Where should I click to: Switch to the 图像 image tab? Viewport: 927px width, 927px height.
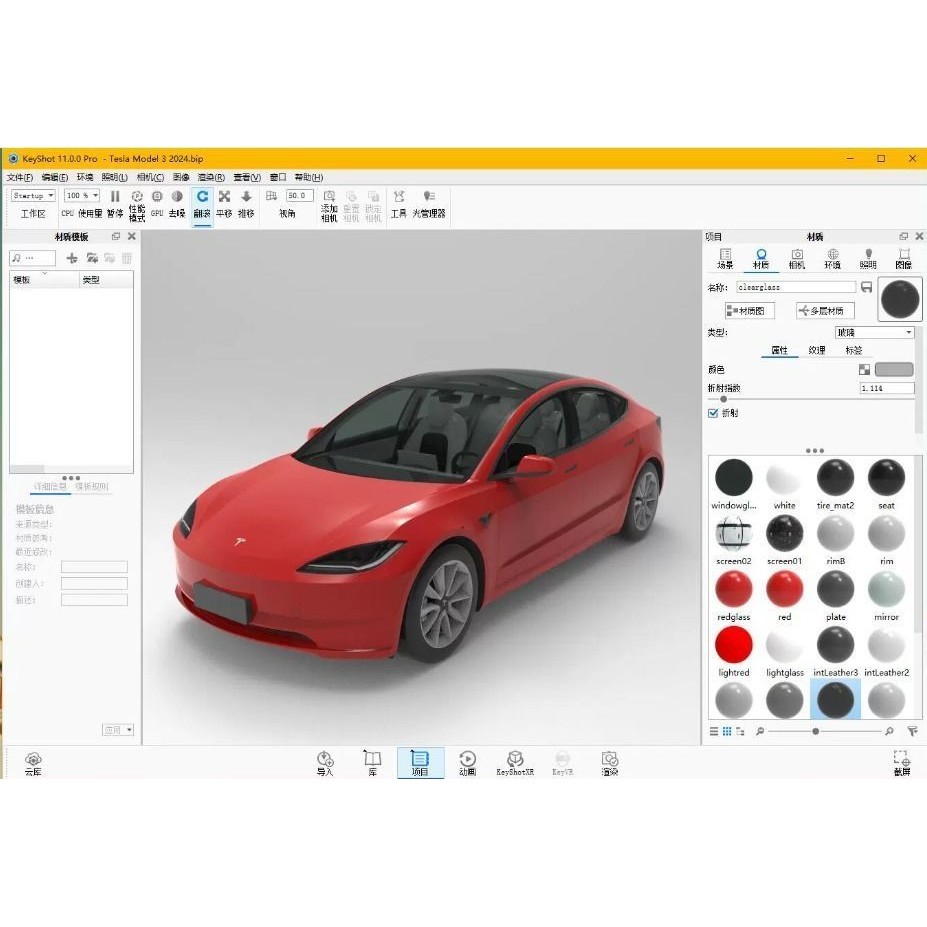click(903, 259)
